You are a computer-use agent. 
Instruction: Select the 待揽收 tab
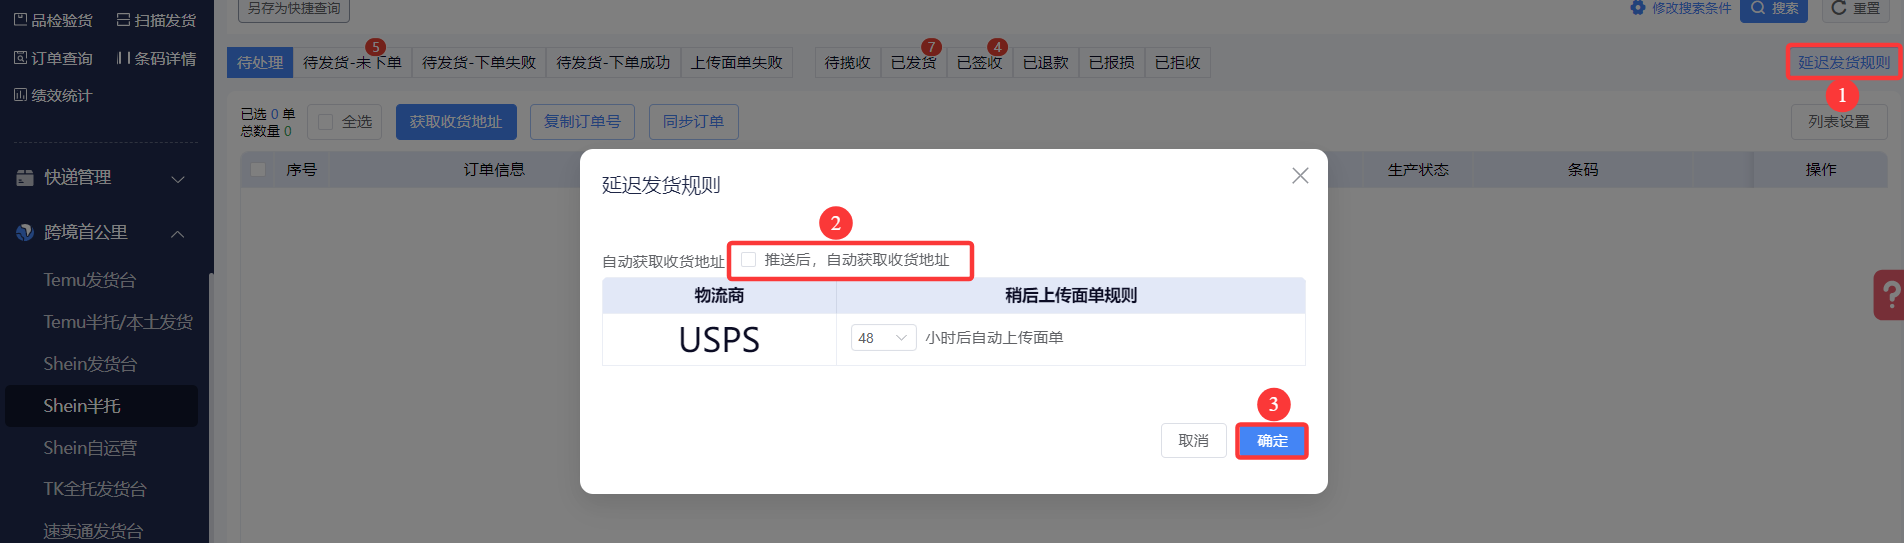[x=848, y=62]
